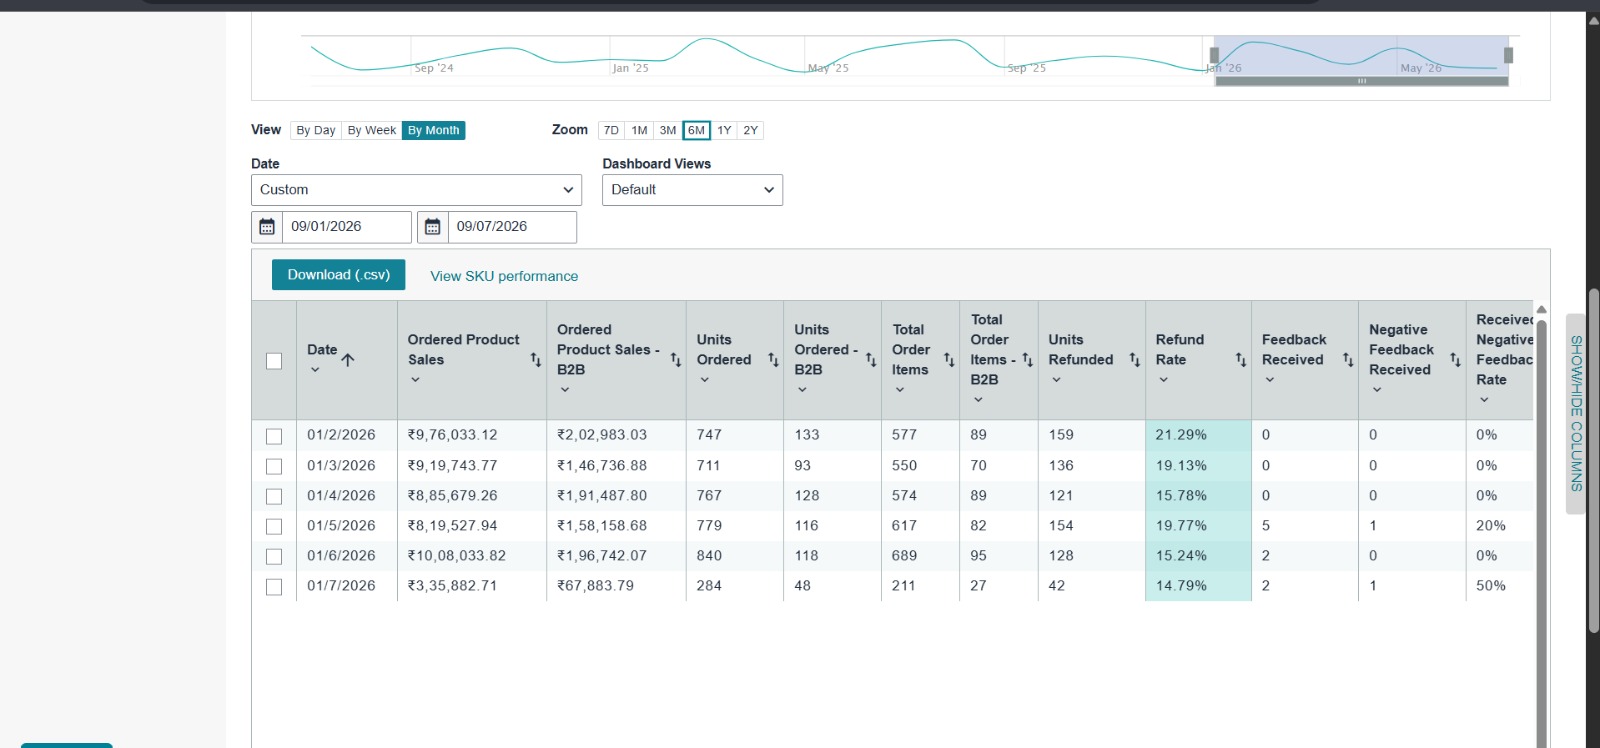Set zoom to 1Y
This screenshot has height=748, width=1600.
pyautogui.click(x=724, y=131)
